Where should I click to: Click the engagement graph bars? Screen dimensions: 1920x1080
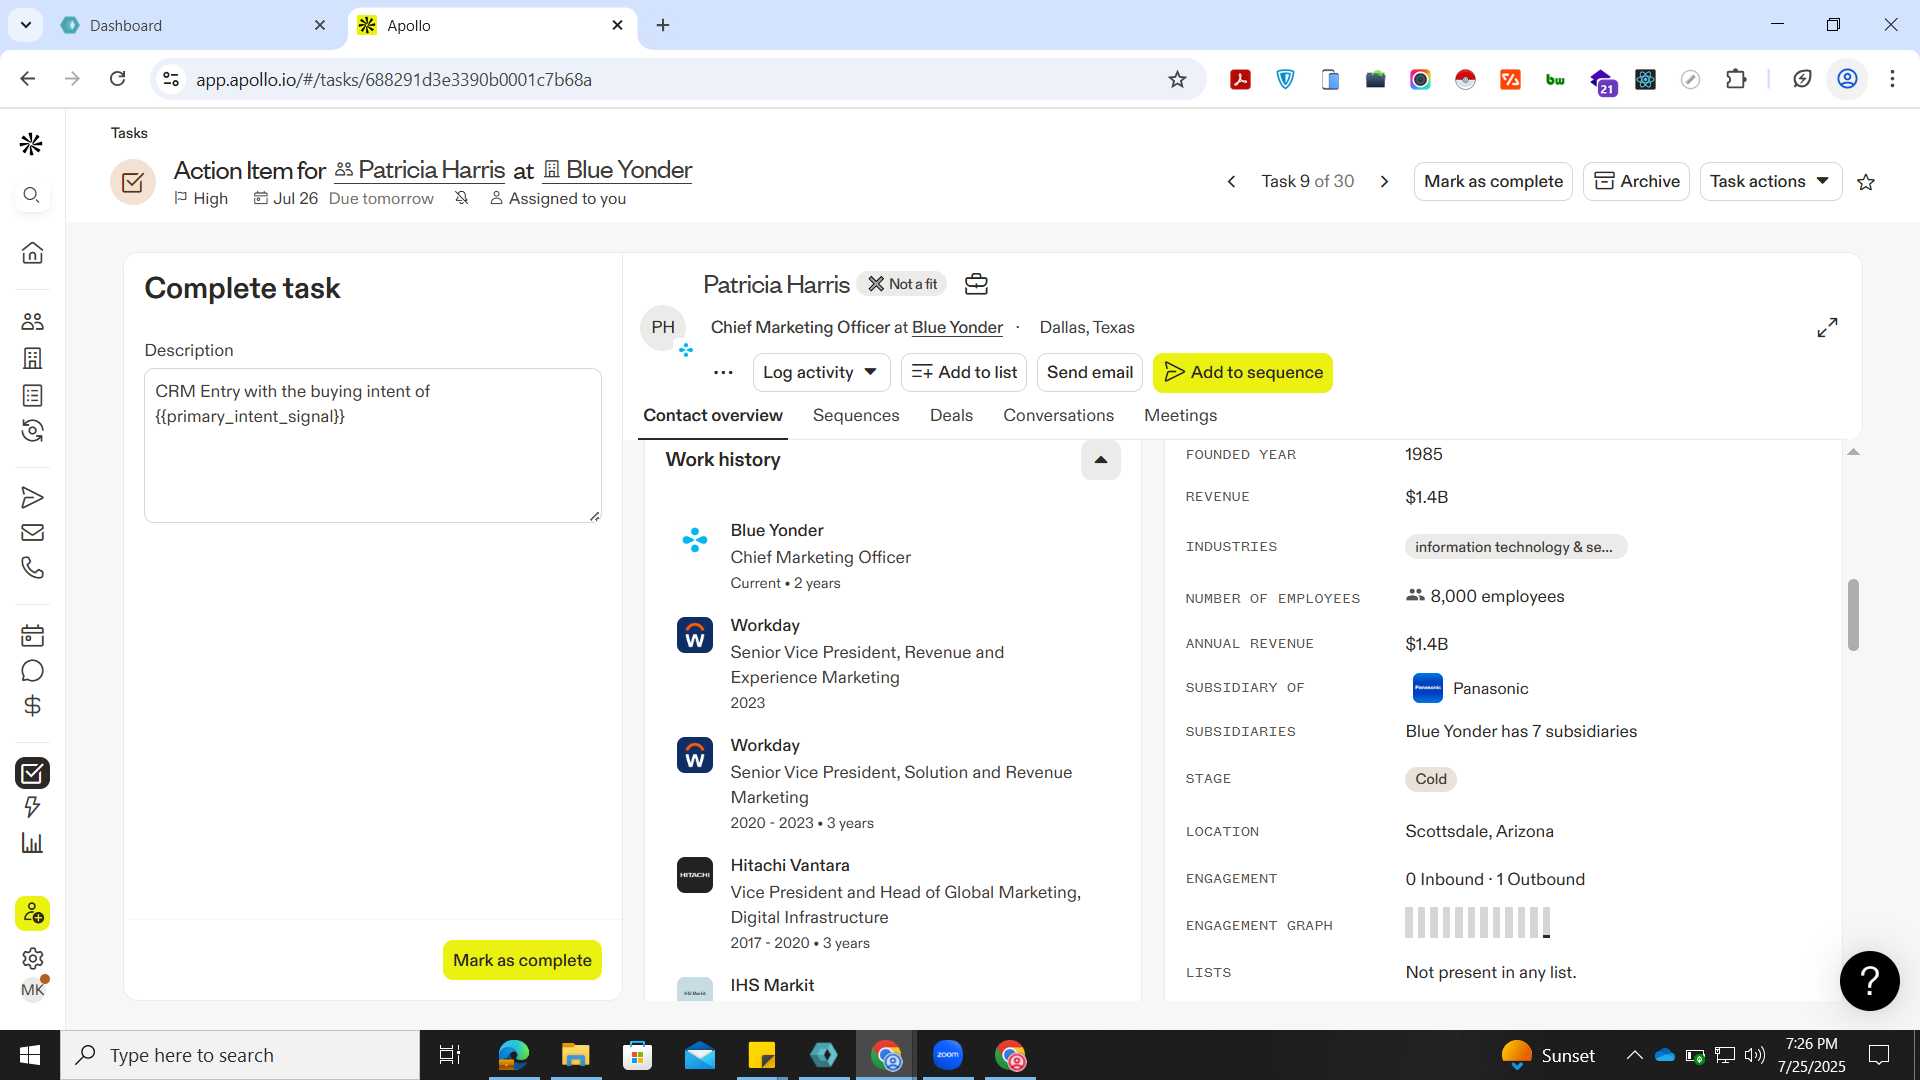pyautogui.click(x=1477, y=922)
